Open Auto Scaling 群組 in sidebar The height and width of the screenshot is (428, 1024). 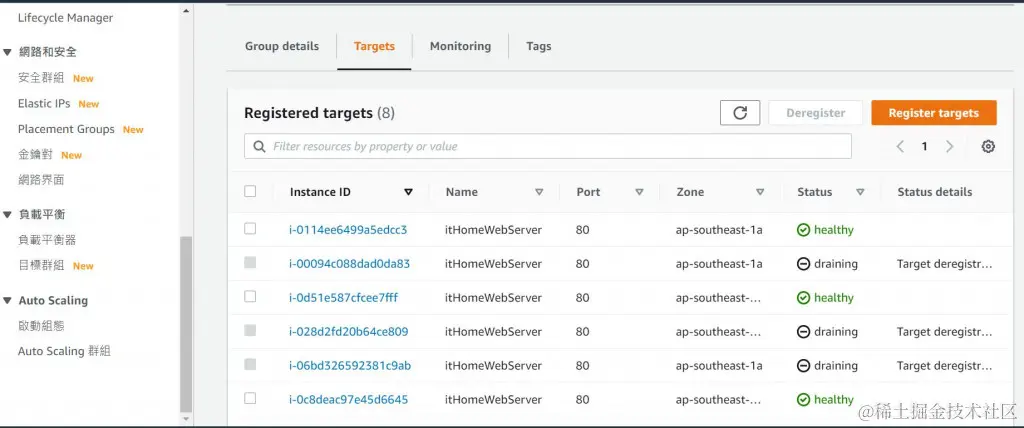(x=64, y=351)
